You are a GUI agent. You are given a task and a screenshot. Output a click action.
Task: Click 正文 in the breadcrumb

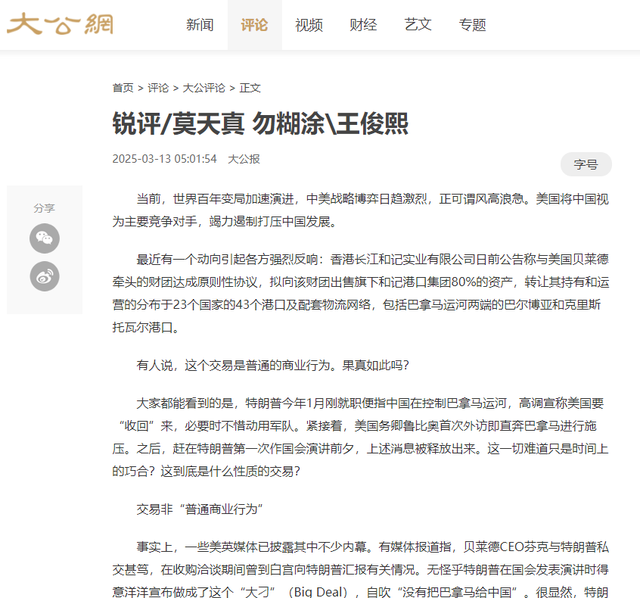250,88
